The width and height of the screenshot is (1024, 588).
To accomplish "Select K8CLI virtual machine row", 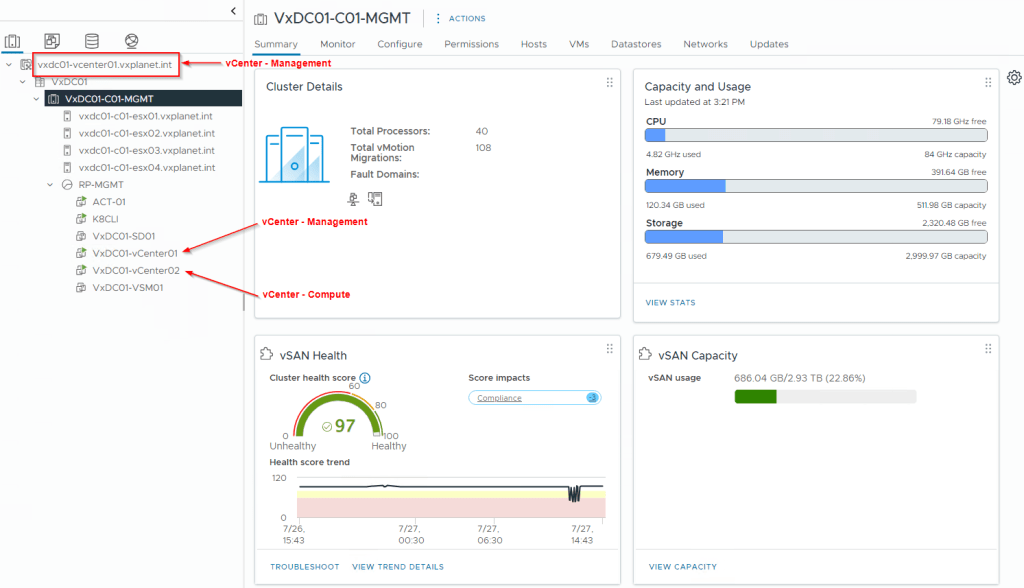I will 105,219.
